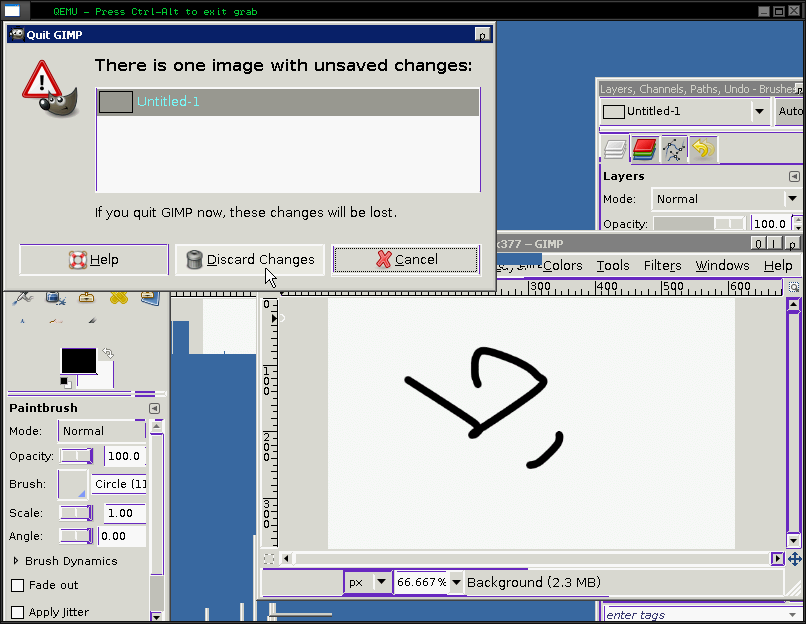Switch to the Layers tab icon
Image resolution: width=806 pixels, height=624 pixels.
[x=615, y=150]
